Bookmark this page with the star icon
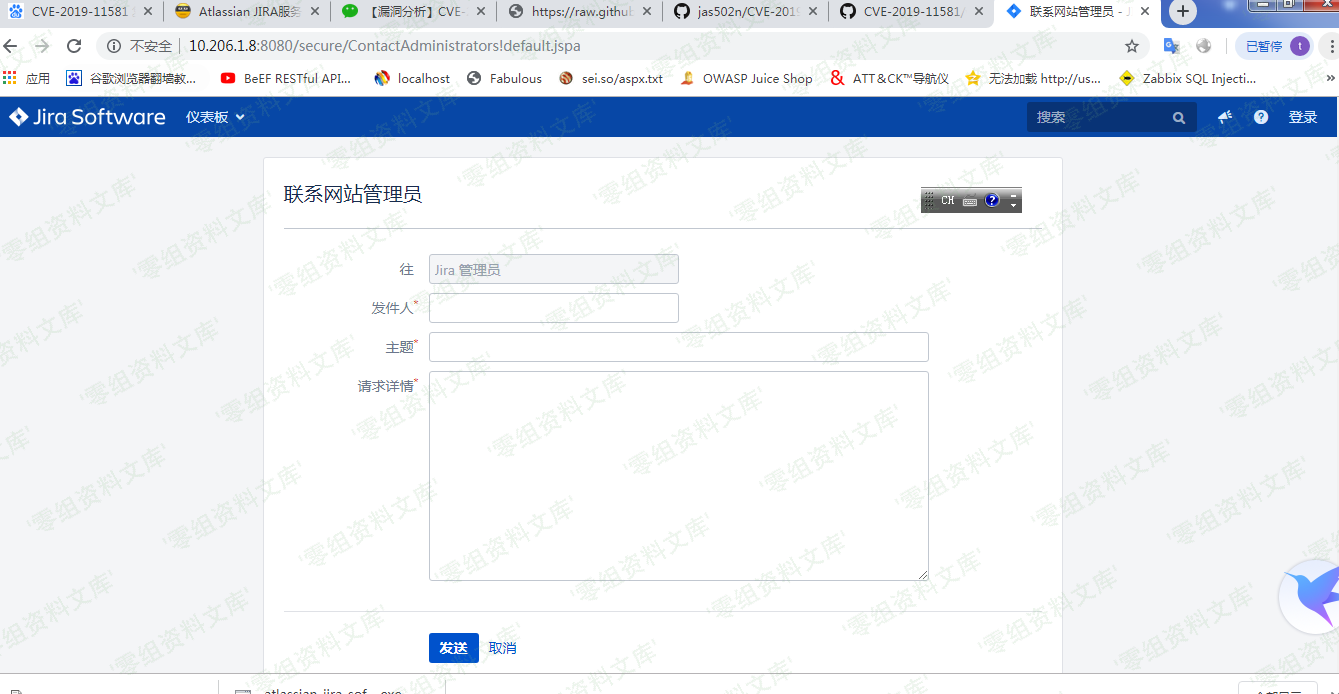 point(1132,46)
